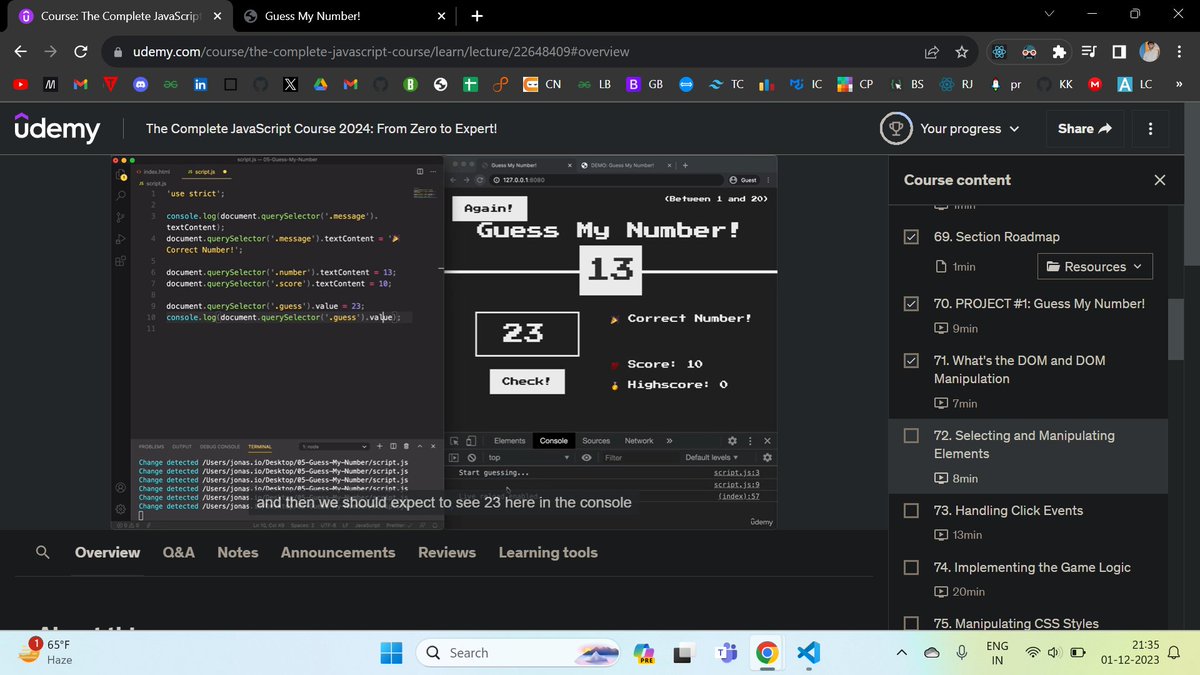Open the LinkedIn bookmark icon
The height and width of the screenshot is (675, 1200).
click(200, 85)
